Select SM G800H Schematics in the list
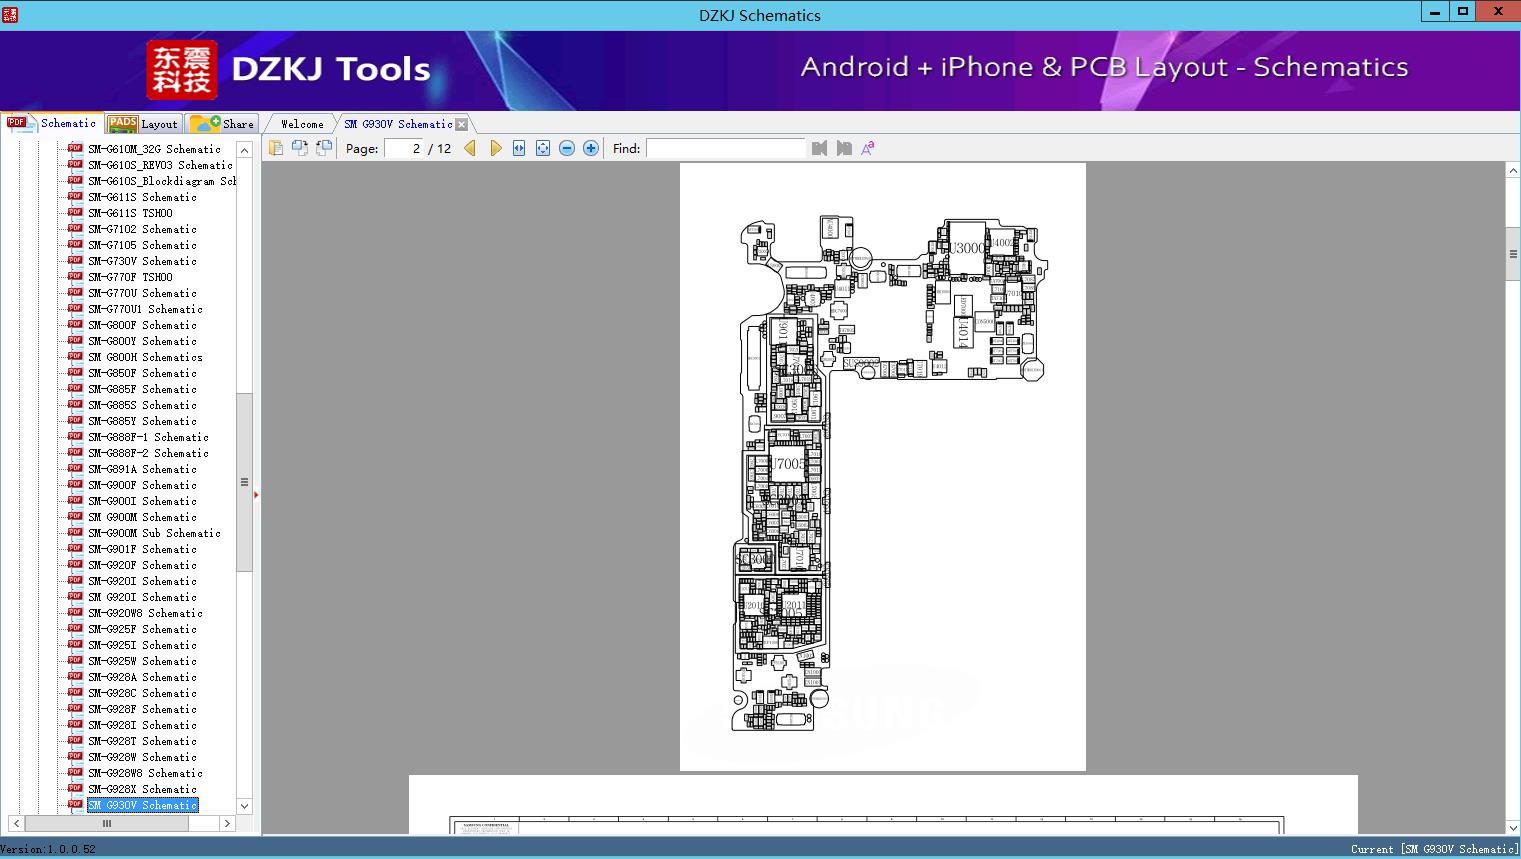This screenshot has height=859, width=1521. [145, 357]
